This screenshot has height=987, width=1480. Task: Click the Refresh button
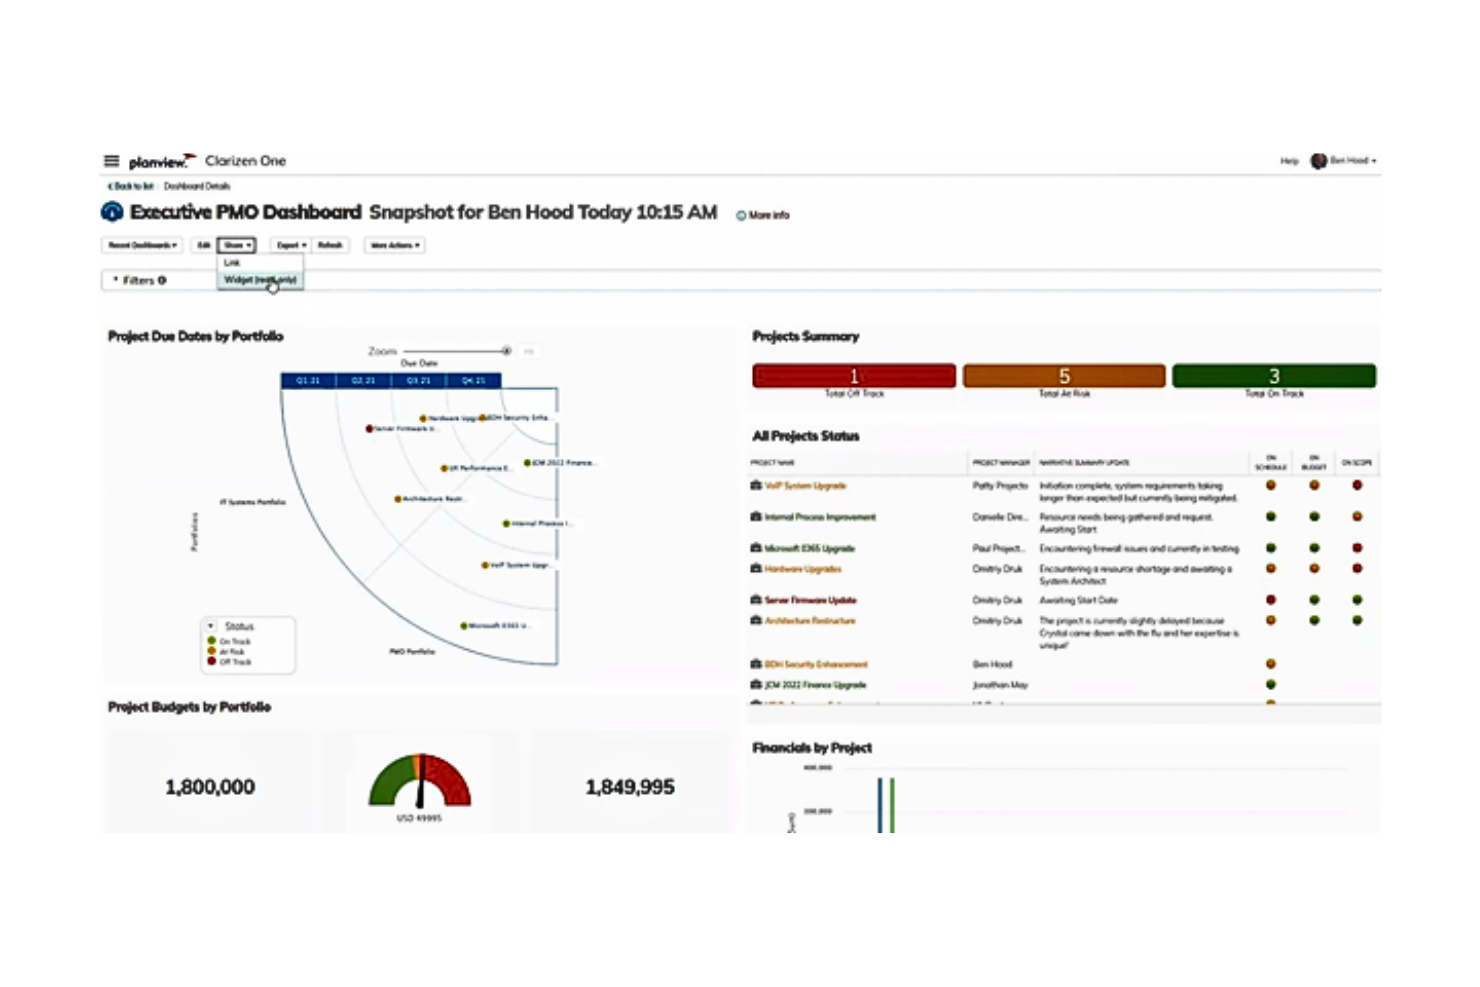tap(330, 245)
